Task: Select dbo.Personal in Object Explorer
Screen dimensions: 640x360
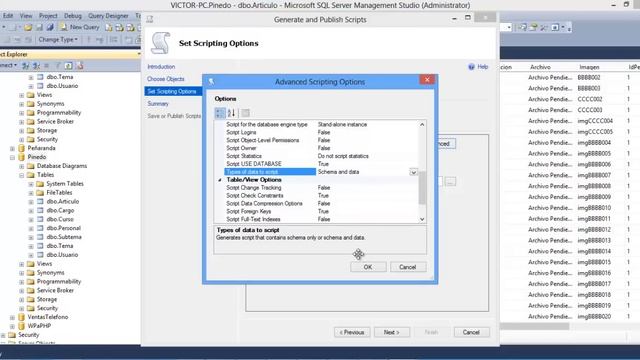Action: click(x=63, y=228)
